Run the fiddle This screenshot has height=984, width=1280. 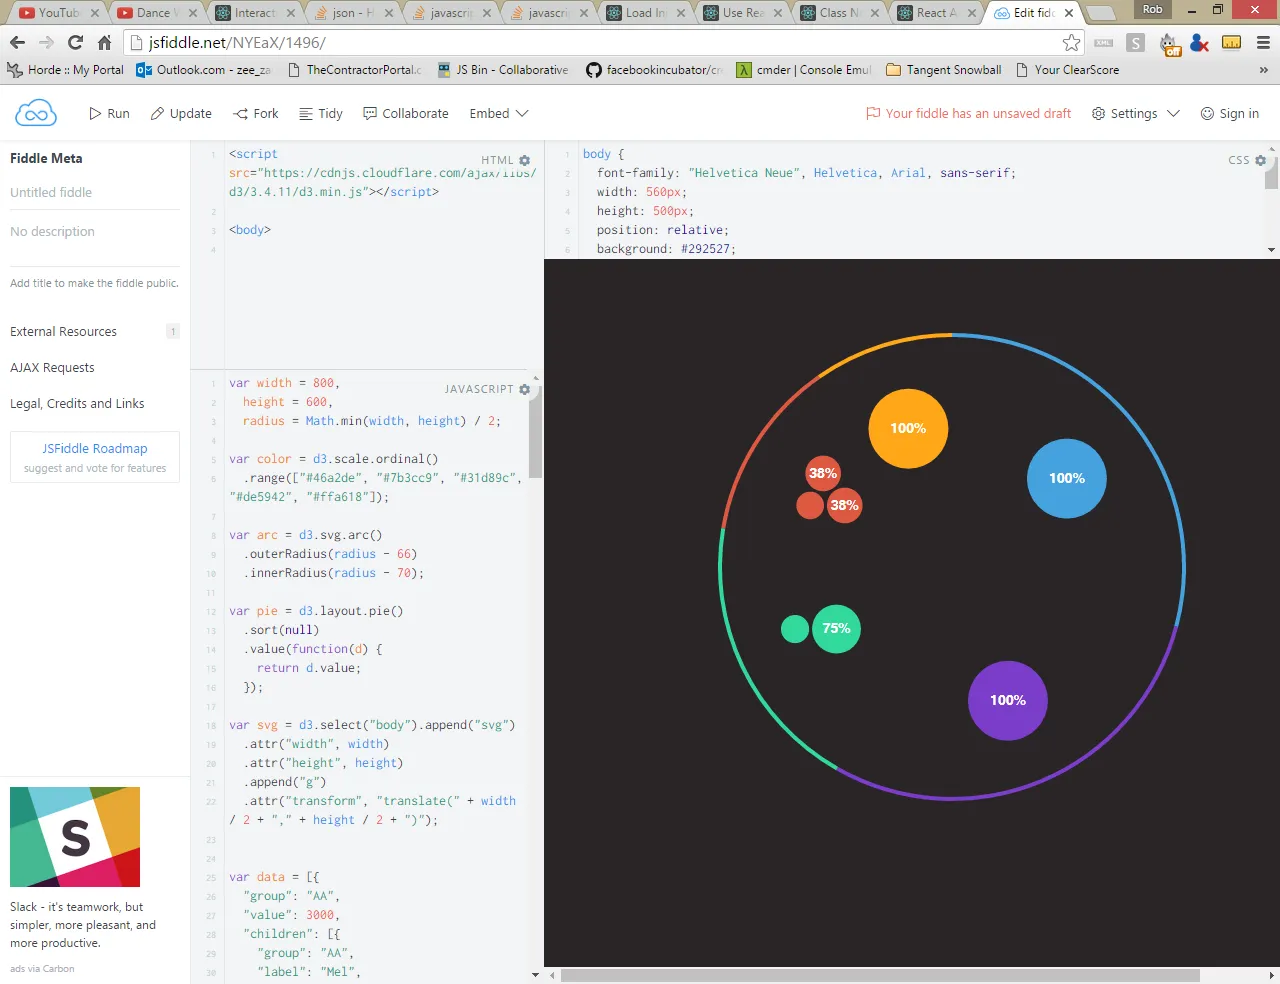click(109, 113)
